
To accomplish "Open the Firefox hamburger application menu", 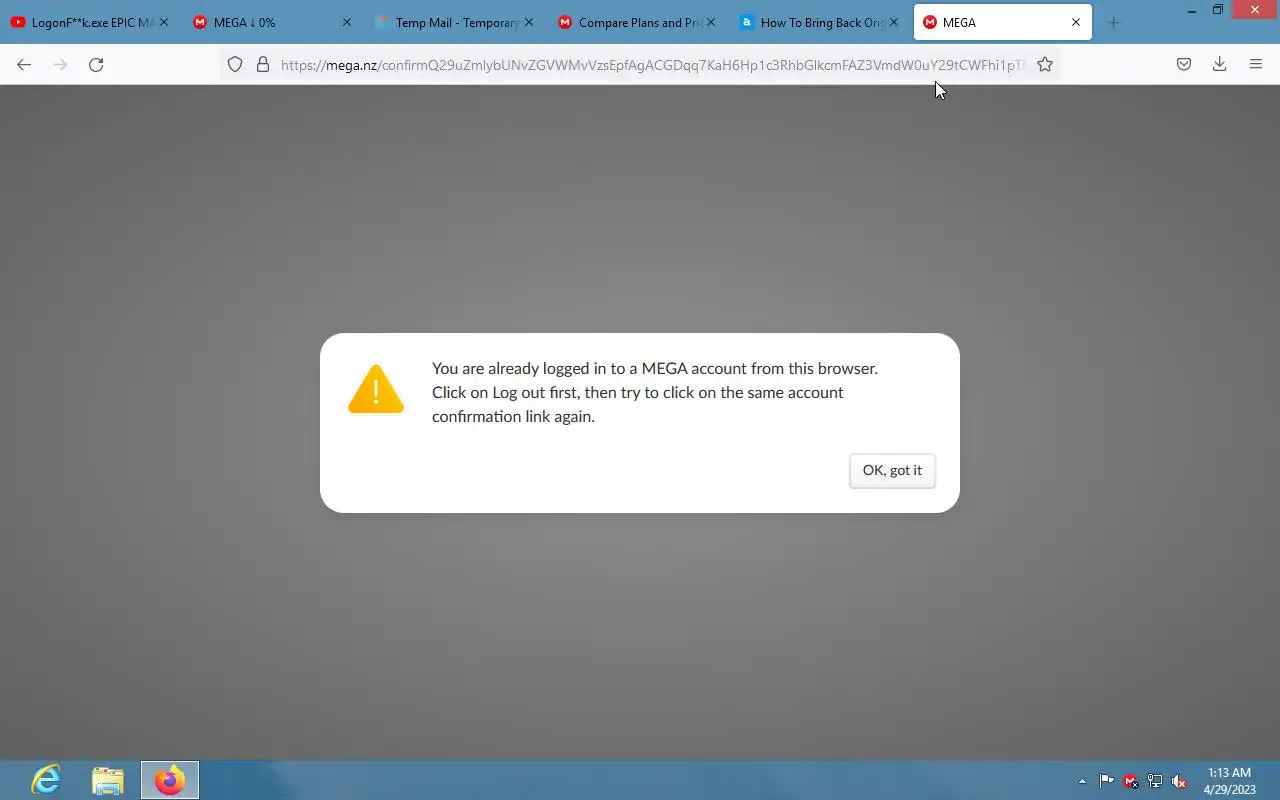I will 1256,64.
